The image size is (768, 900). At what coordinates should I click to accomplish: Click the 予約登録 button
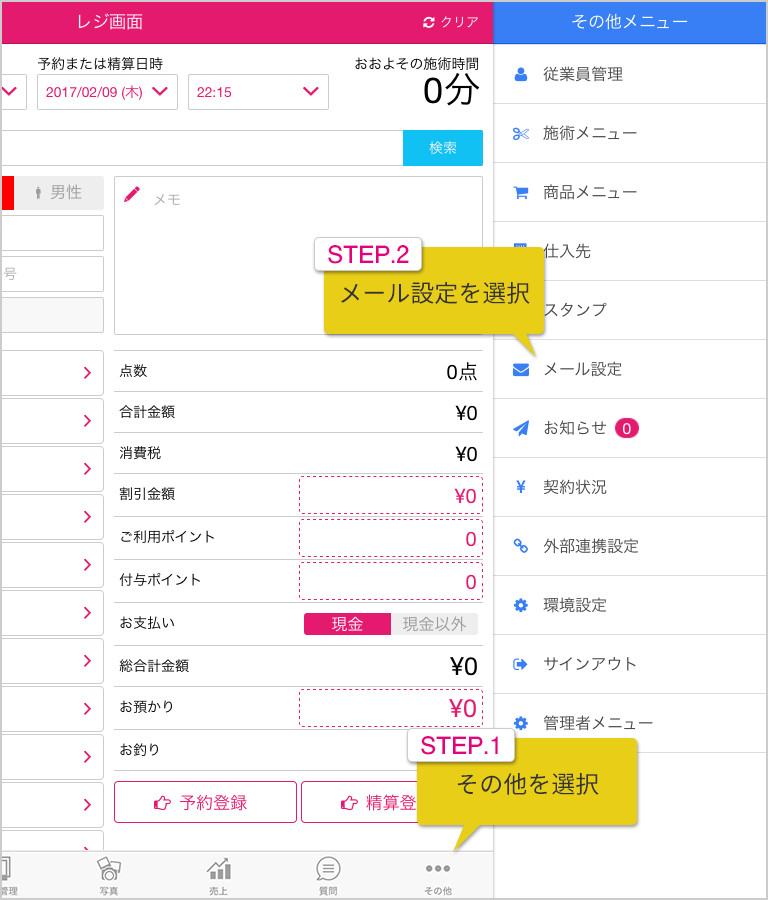(x=205, y=802)
